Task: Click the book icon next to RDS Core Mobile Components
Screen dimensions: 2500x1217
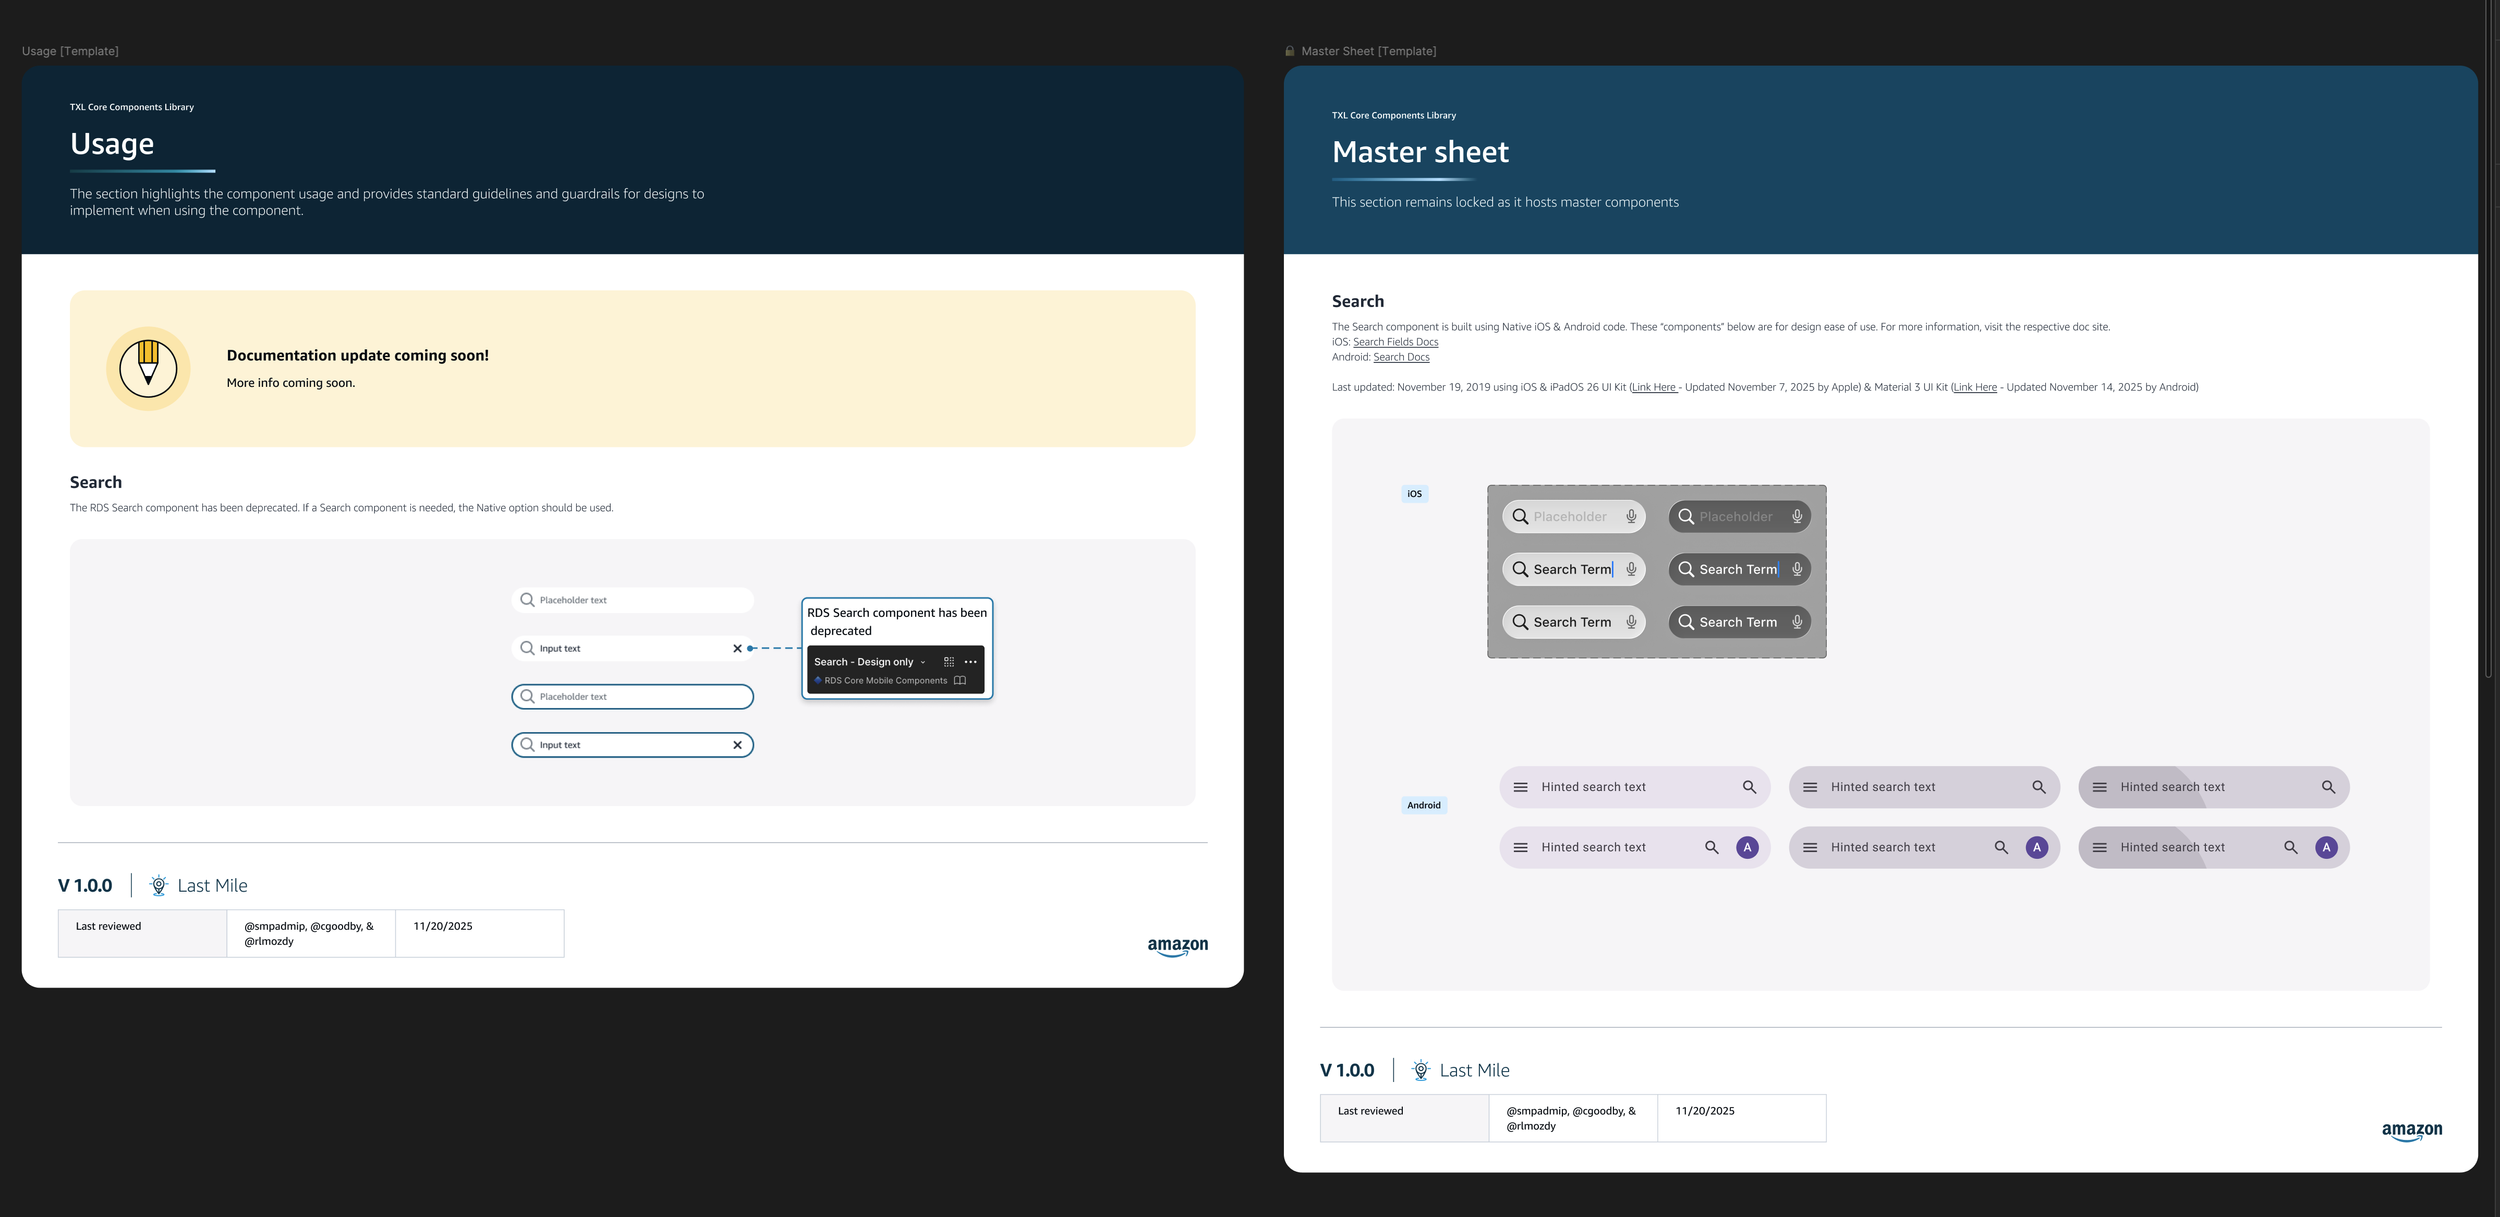Action: coord(960,681)
